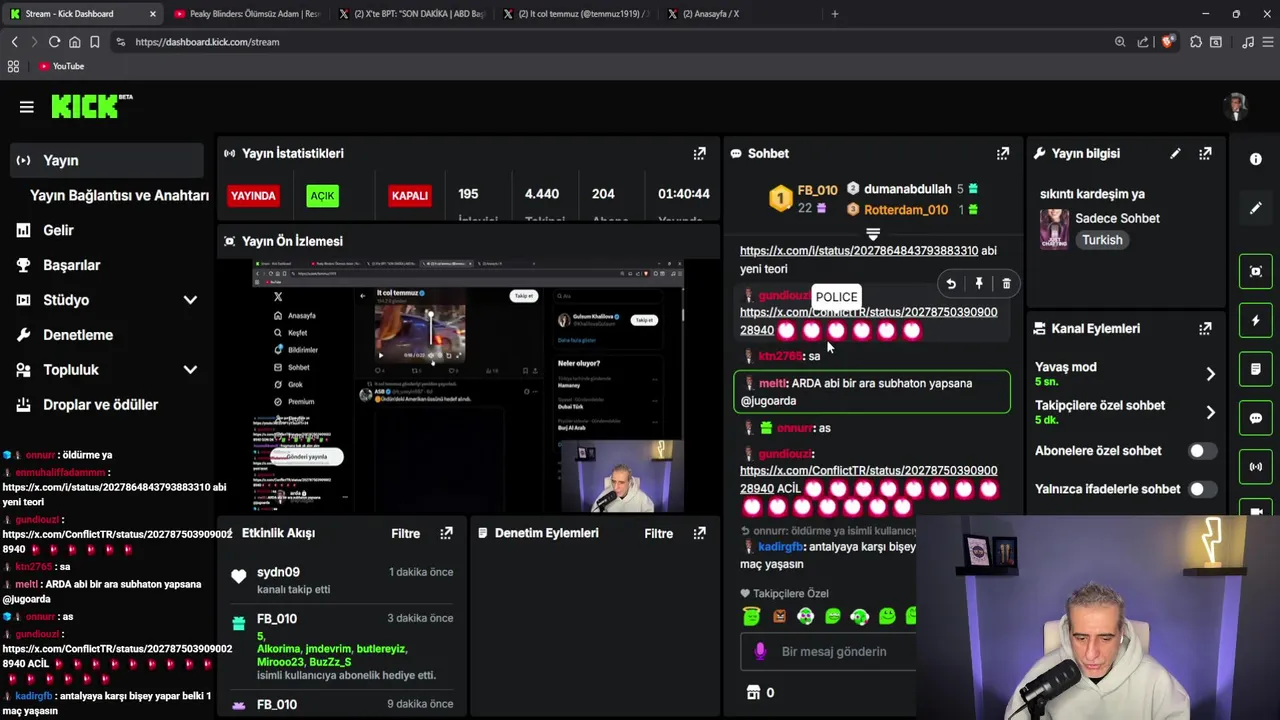Click Sadece Sohbet category name
Screen dimensions: 1280x720
click(x=1117, y=218)
